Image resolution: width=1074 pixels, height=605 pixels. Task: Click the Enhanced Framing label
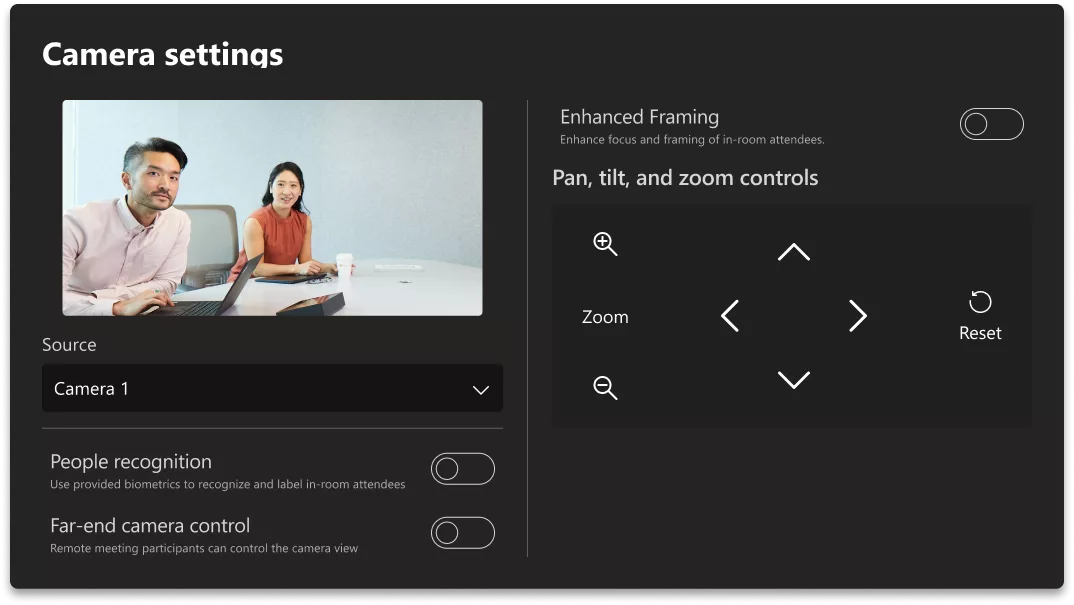(640, 117)
